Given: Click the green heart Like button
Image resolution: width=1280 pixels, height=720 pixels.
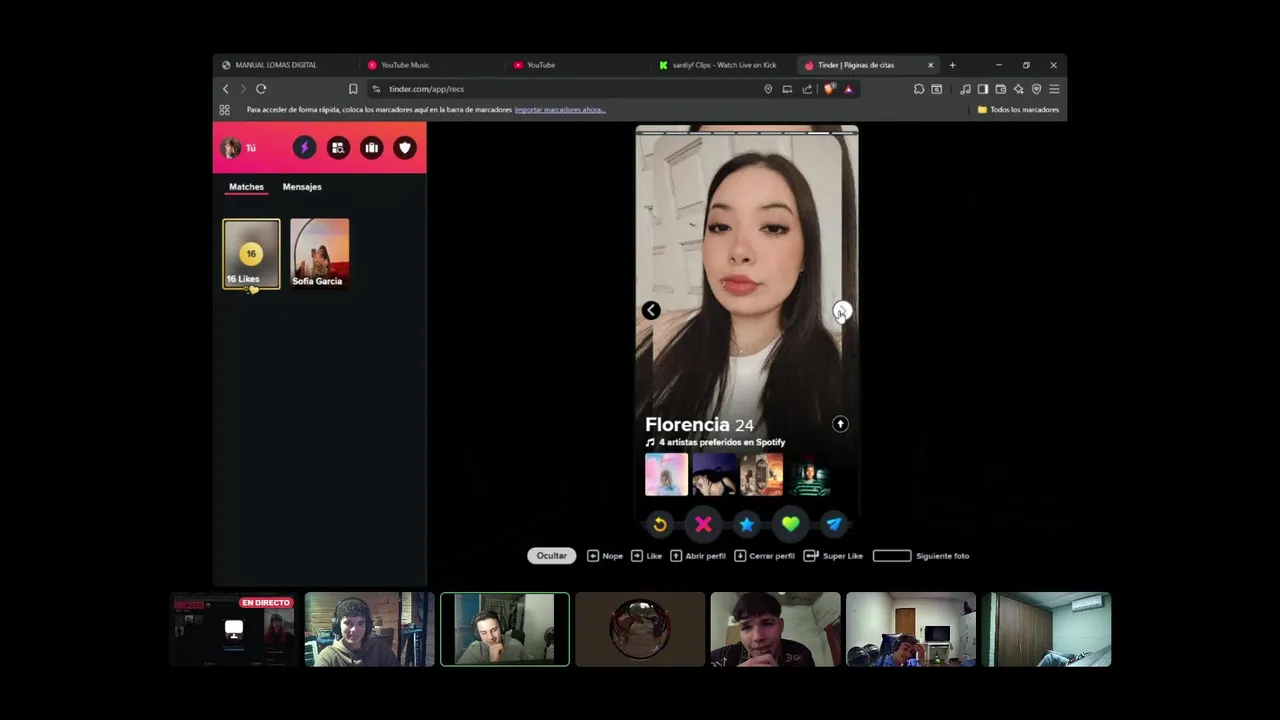Looking at the screenshot, I should 790,524.
